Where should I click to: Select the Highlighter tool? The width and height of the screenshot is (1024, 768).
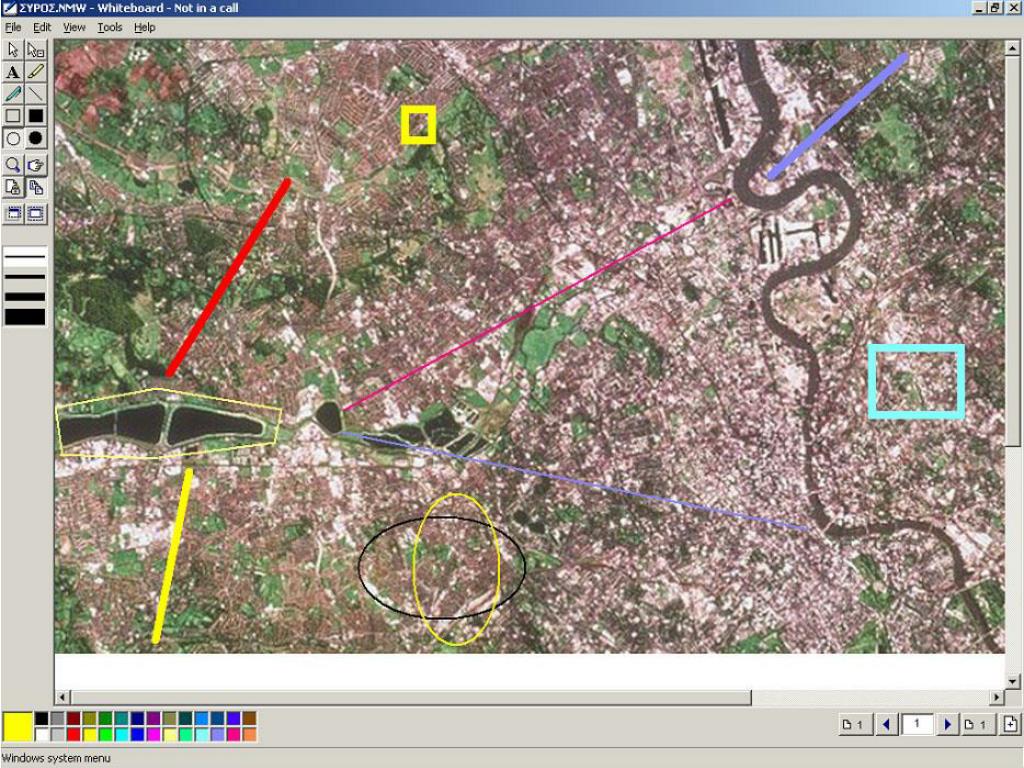[x=35, y=72]
